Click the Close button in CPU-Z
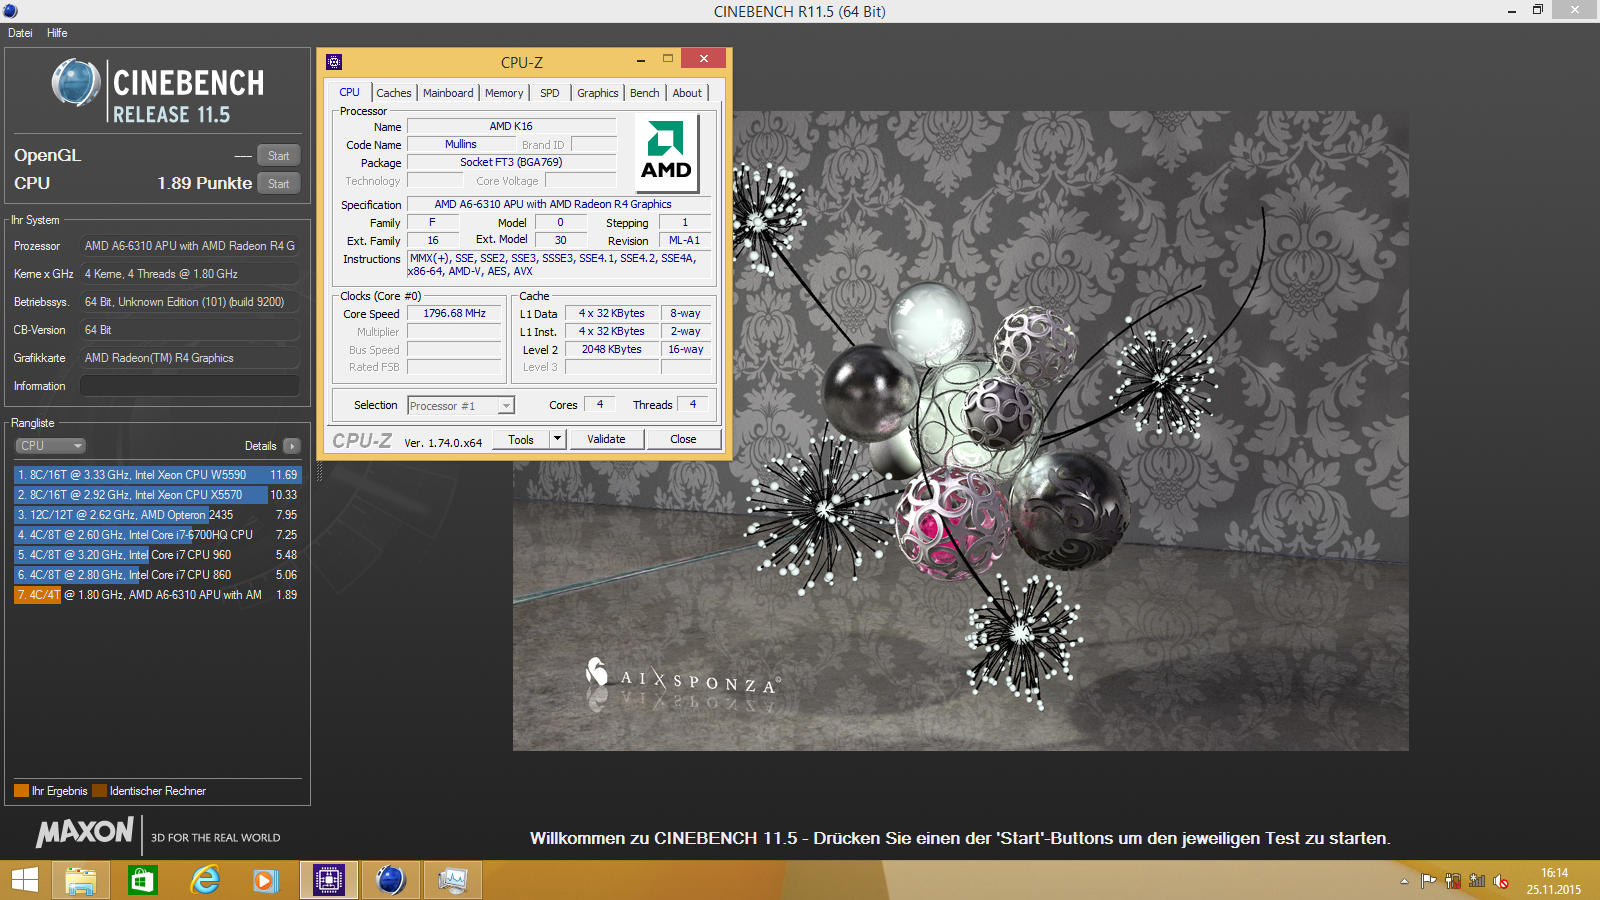 684,439
